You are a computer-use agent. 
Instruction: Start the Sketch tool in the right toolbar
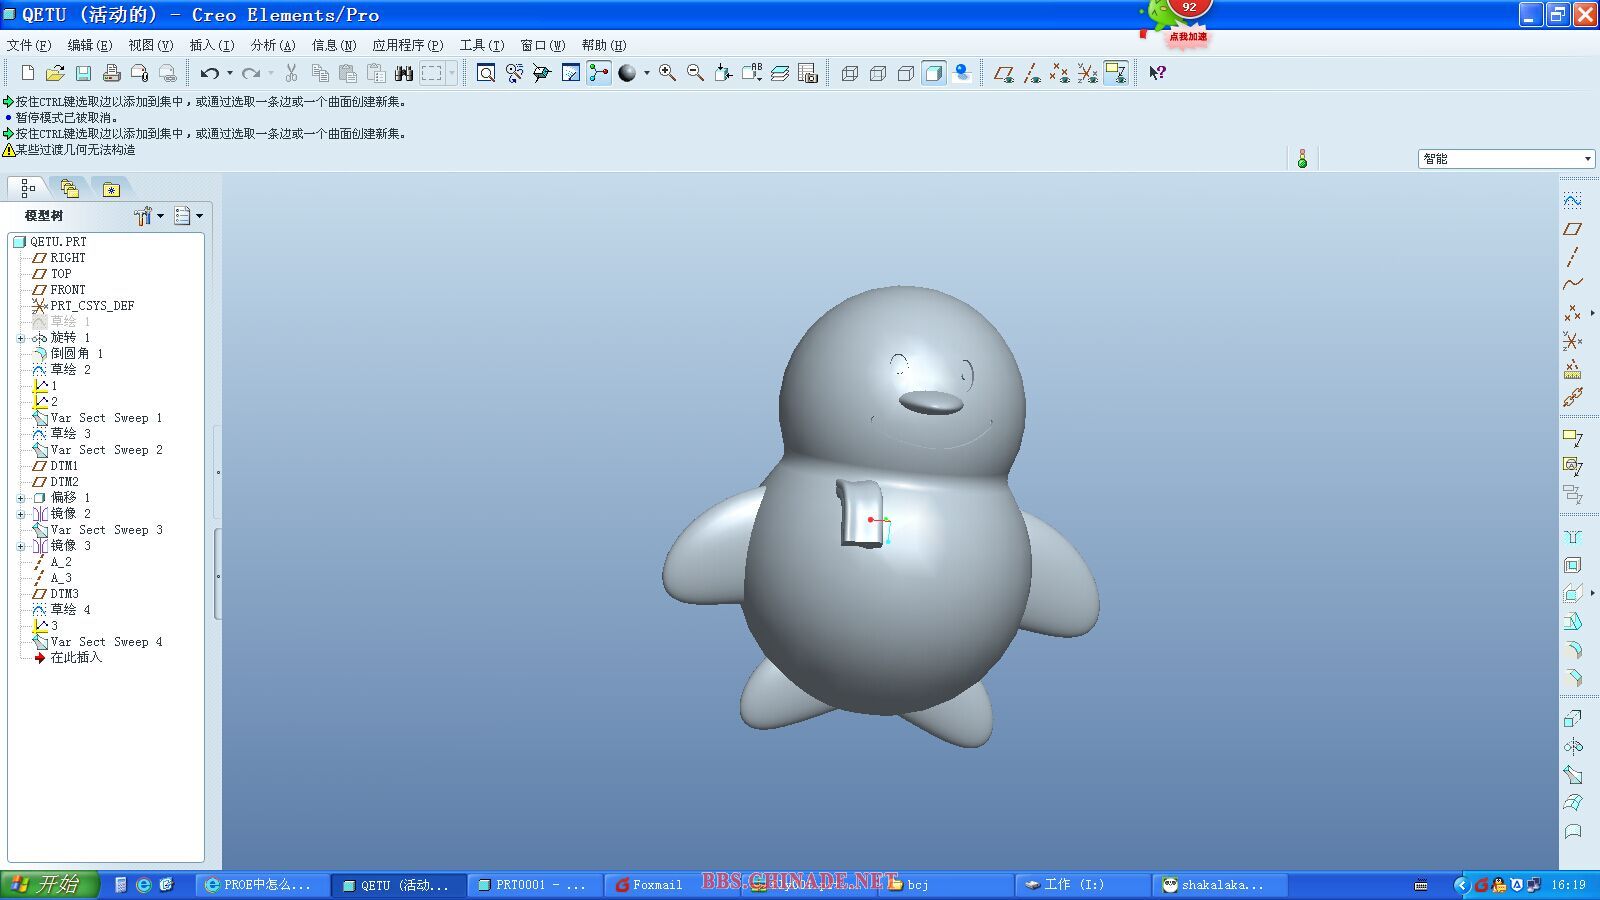1573,201
